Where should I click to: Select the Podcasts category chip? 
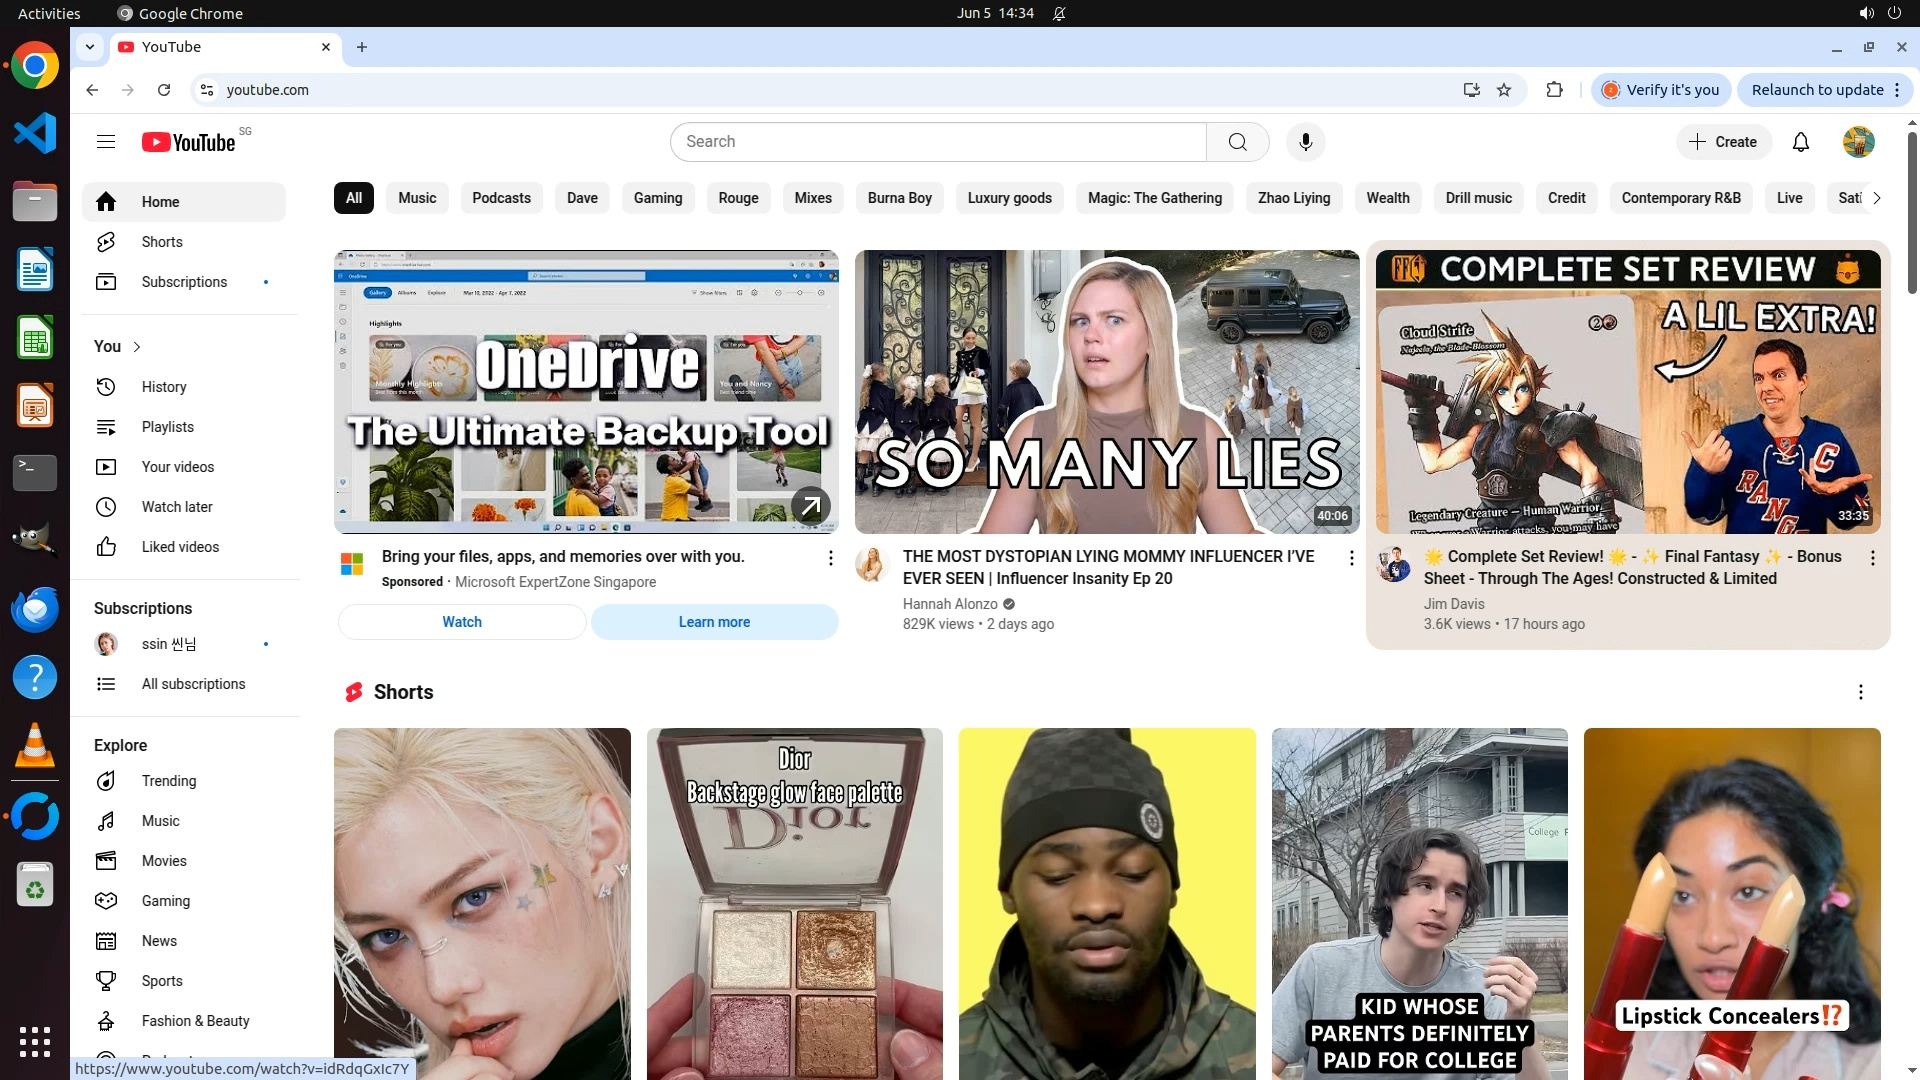[501, 198]
